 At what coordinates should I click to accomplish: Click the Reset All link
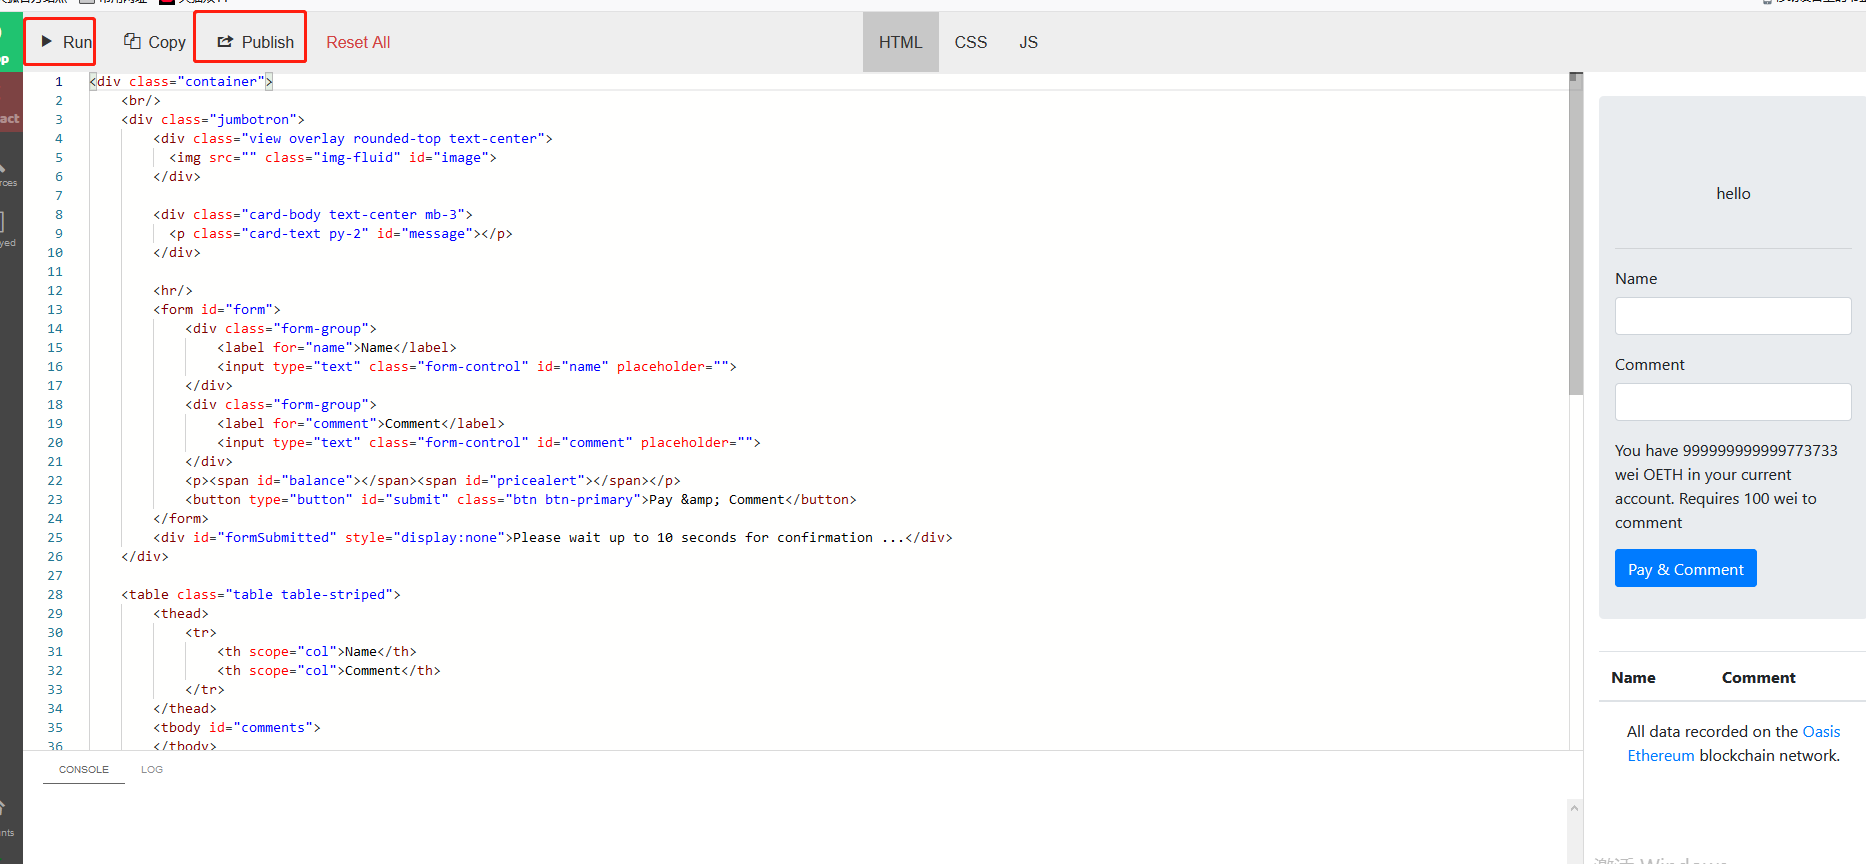coord(358,42)
